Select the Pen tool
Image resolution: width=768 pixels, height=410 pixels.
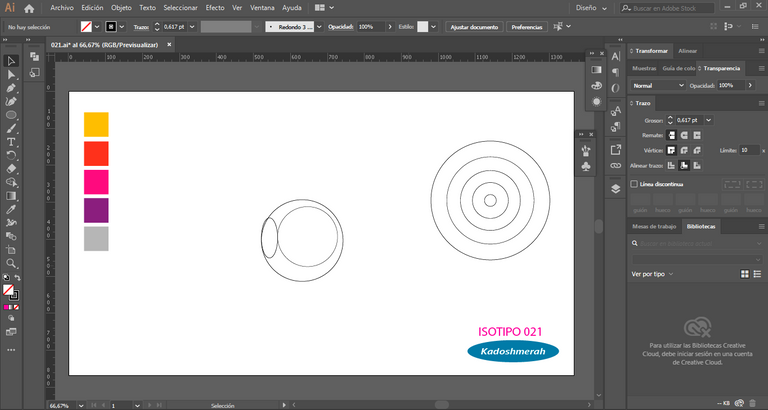pos(11,88)
